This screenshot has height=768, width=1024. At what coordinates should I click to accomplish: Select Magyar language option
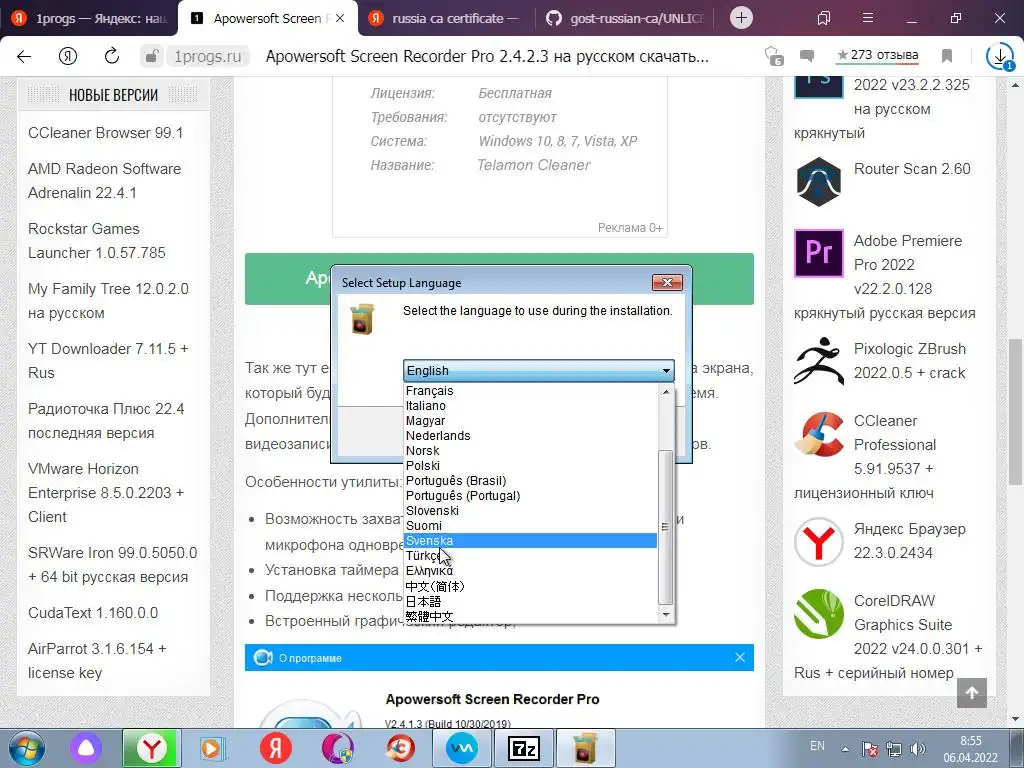530,421
